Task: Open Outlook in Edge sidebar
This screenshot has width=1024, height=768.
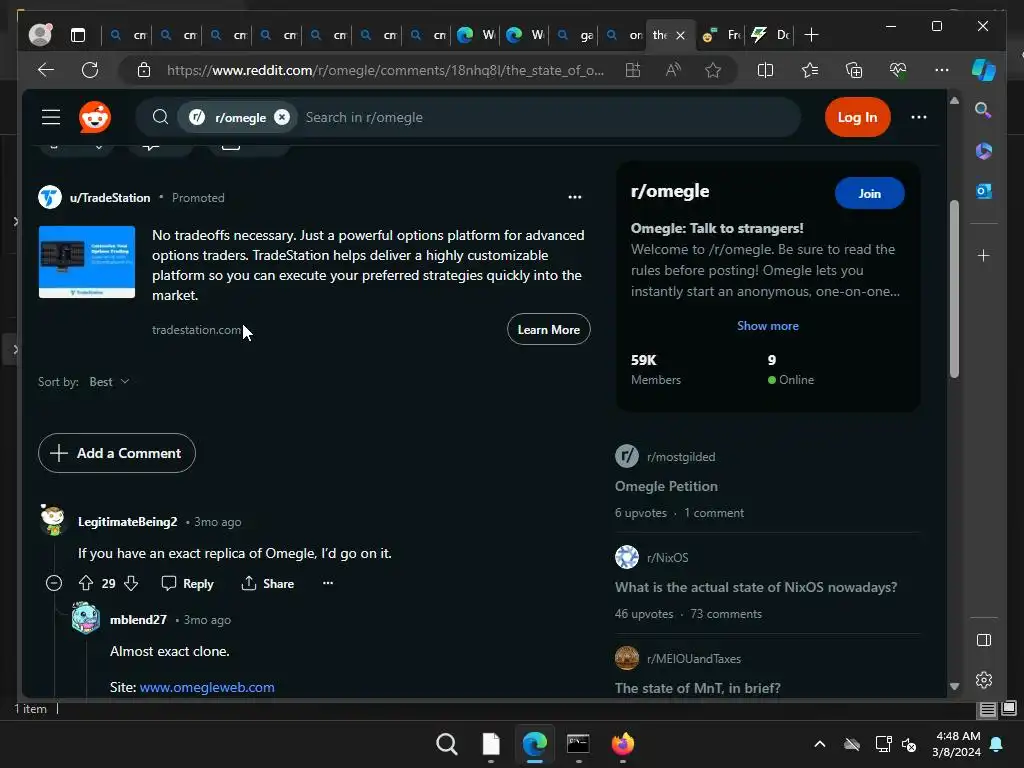Action: (984, 191)
